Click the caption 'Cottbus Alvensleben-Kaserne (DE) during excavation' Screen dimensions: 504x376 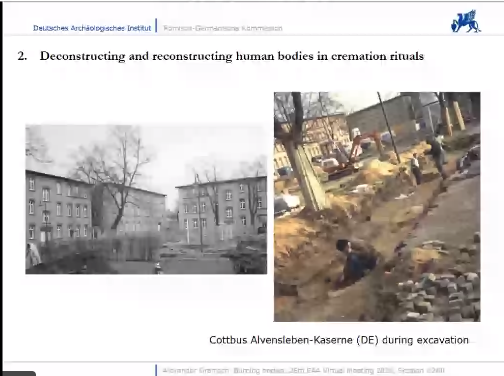pos(339,340)
